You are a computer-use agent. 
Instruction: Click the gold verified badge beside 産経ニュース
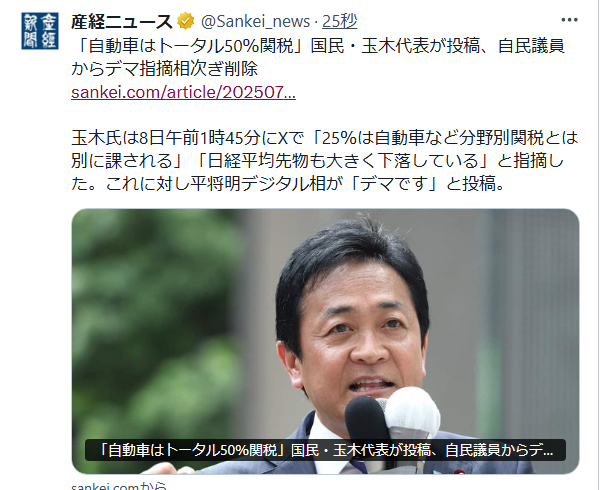click(x=186, y=21)
